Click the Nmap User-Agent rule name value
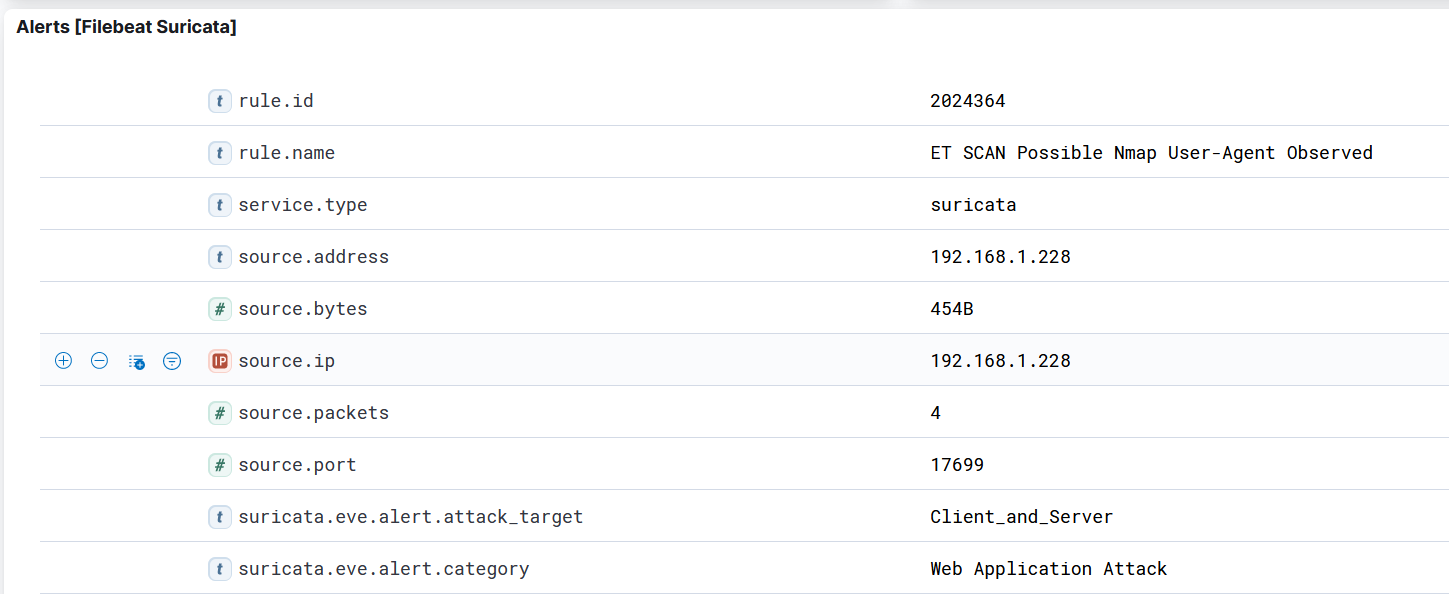The image size is (1449, 594). tap(1151, 153)
